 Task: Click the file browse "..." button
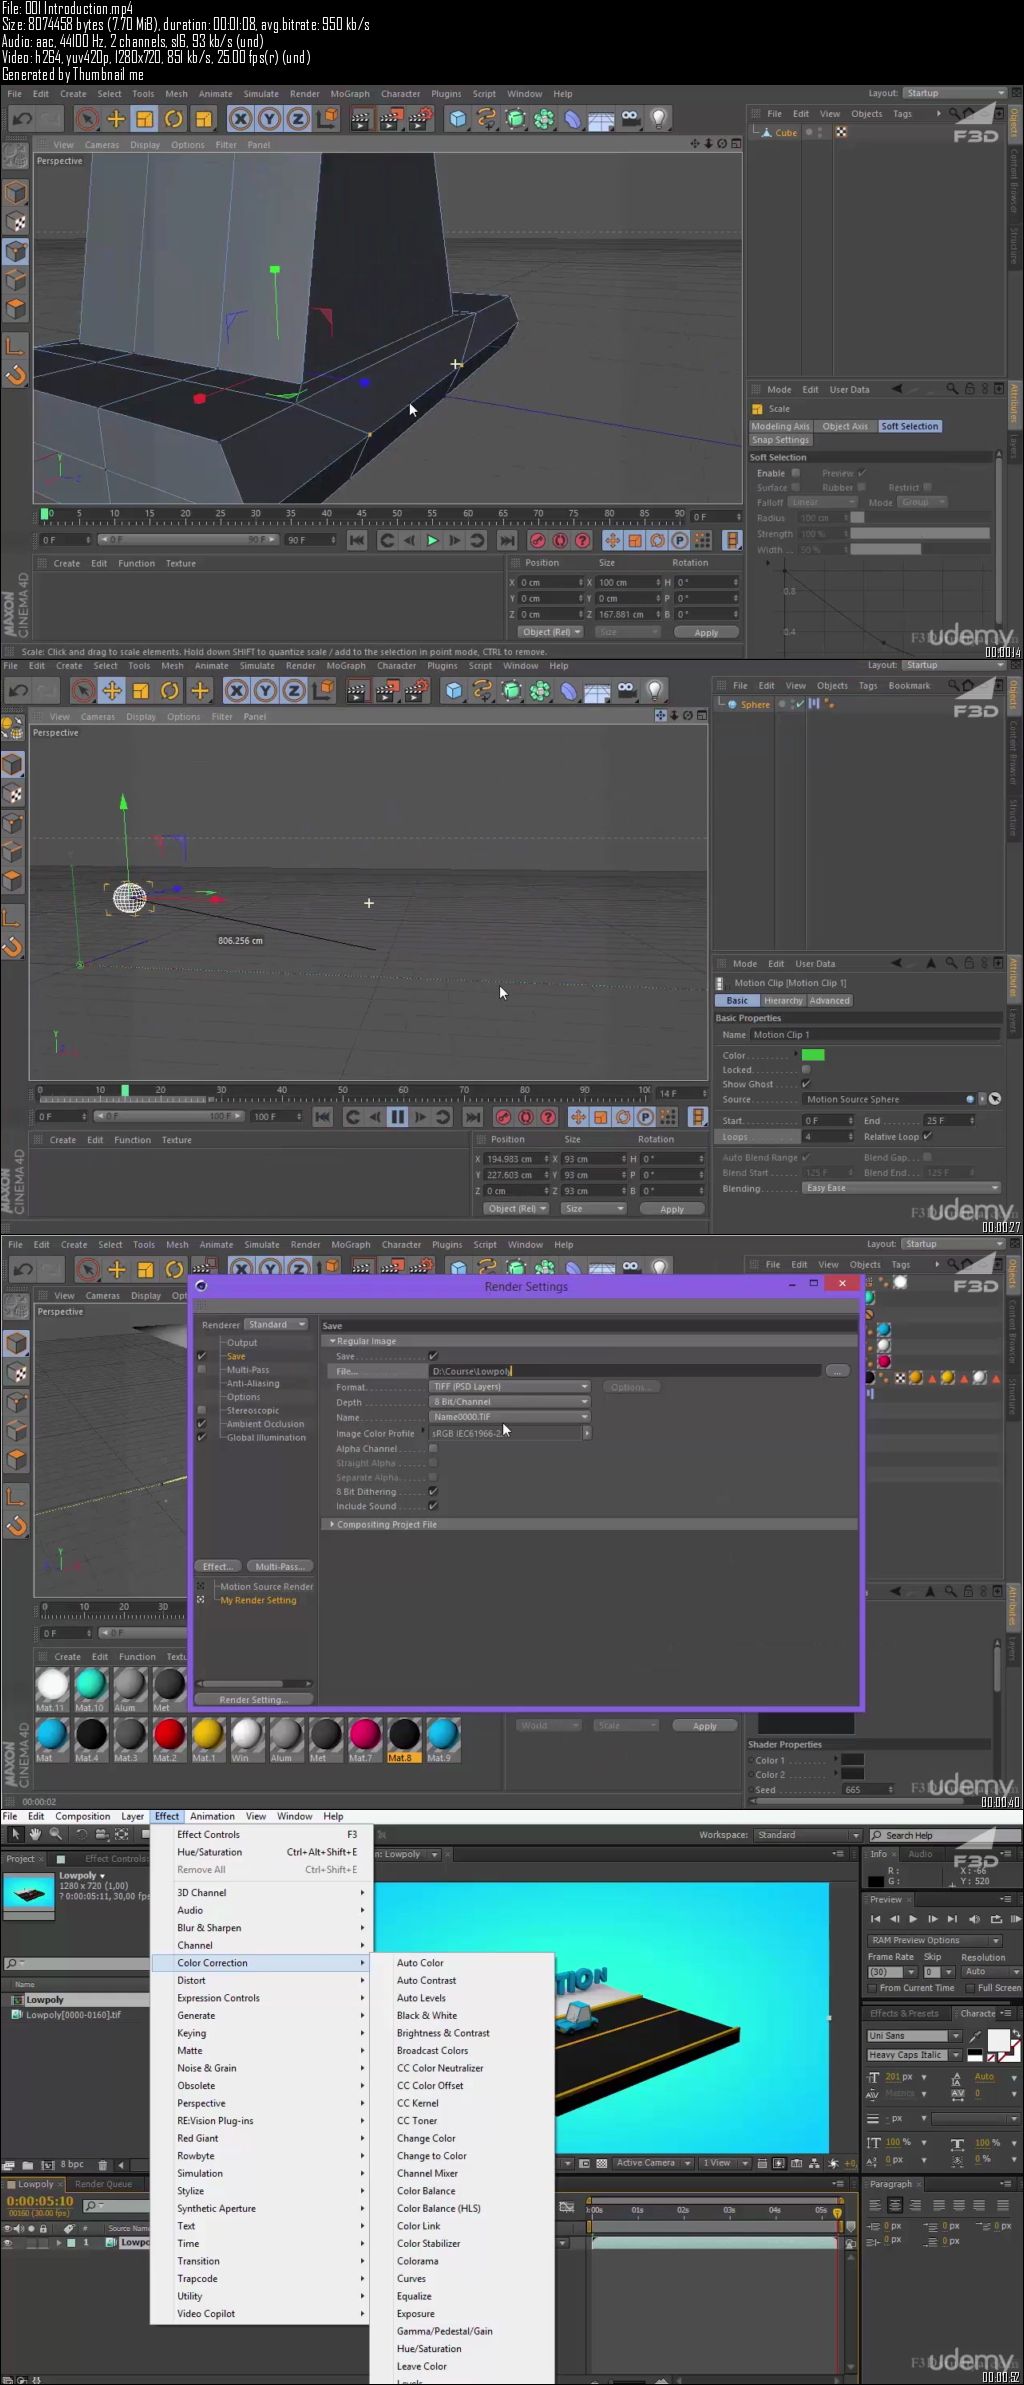coord(838,1371)
